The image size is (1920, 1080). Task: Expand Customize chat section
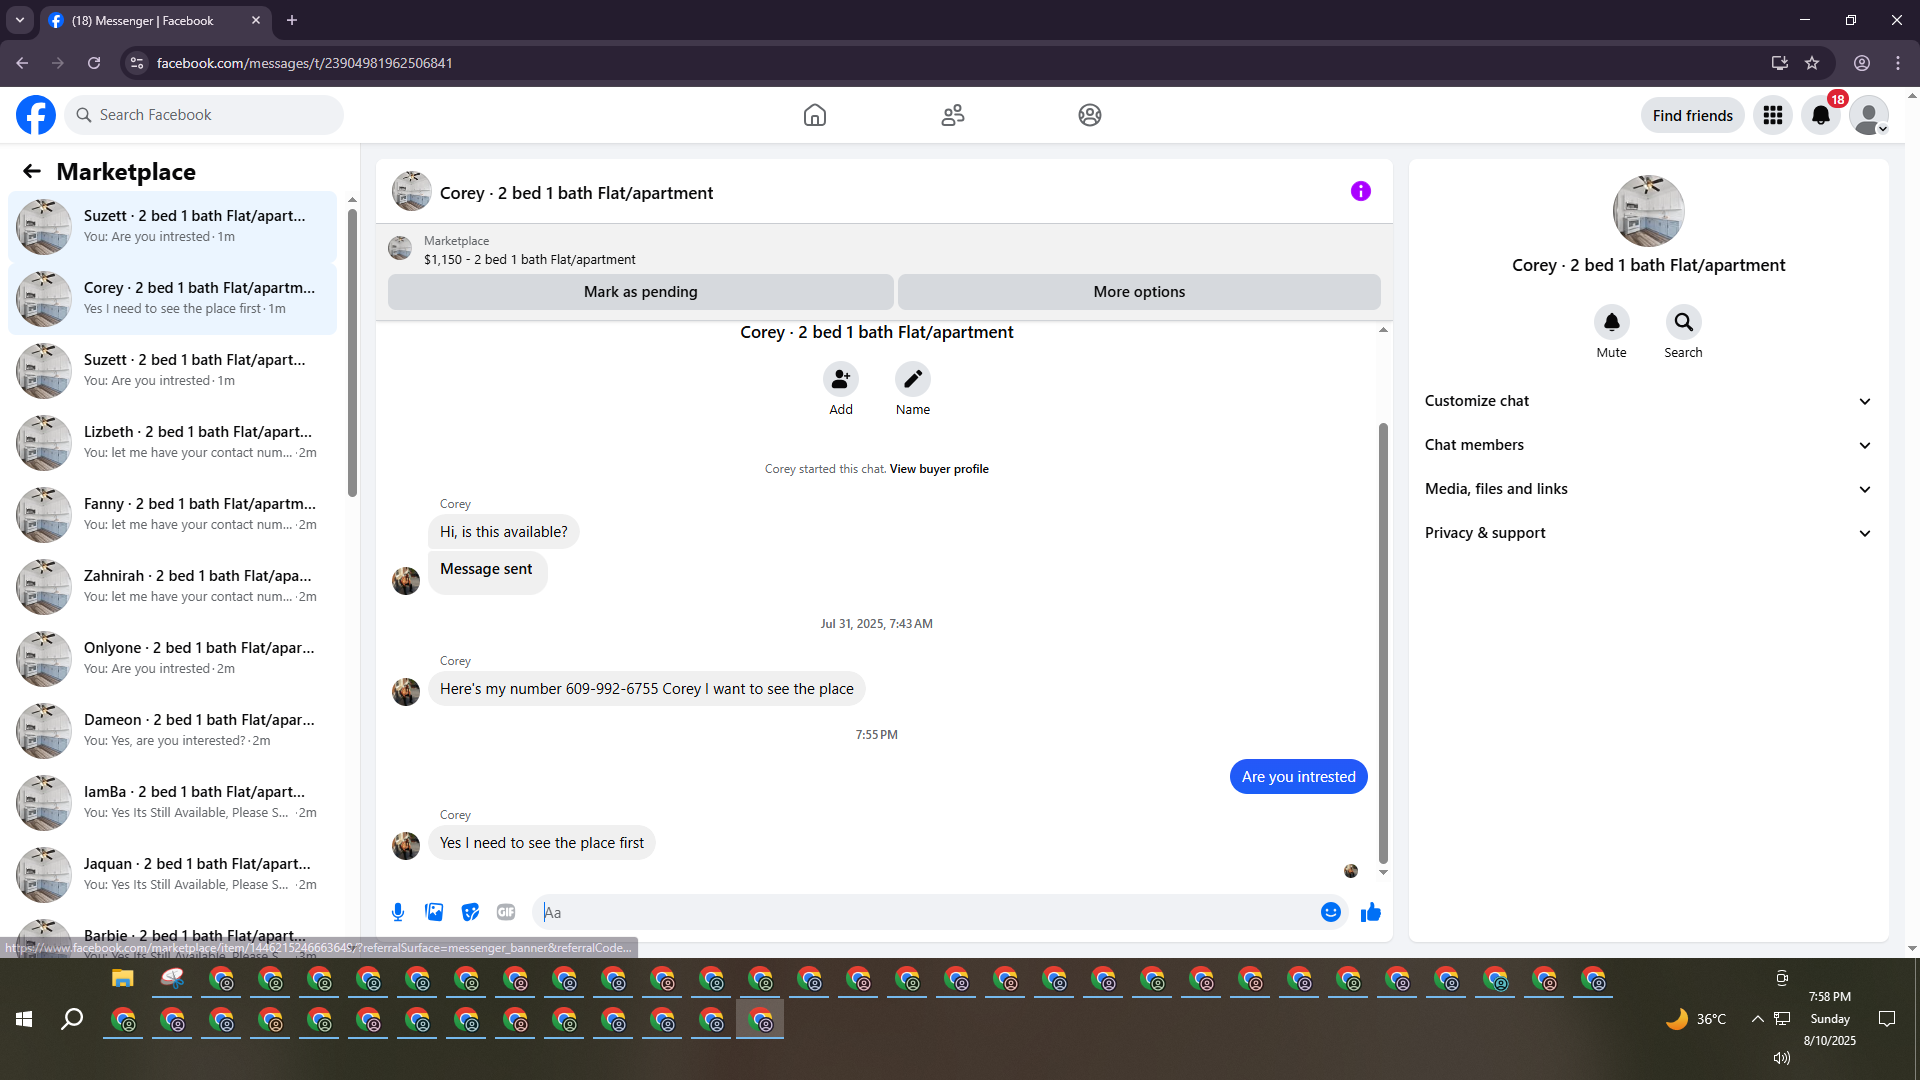(x=1648, y=401)
